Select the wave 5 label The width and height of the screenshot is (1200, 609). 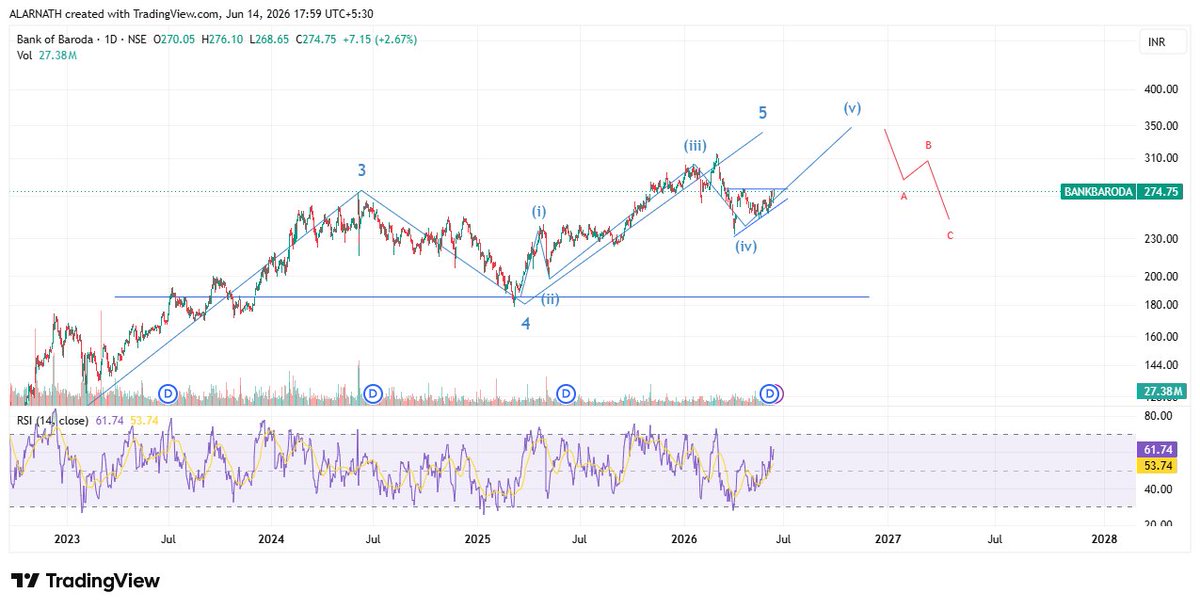761,113
